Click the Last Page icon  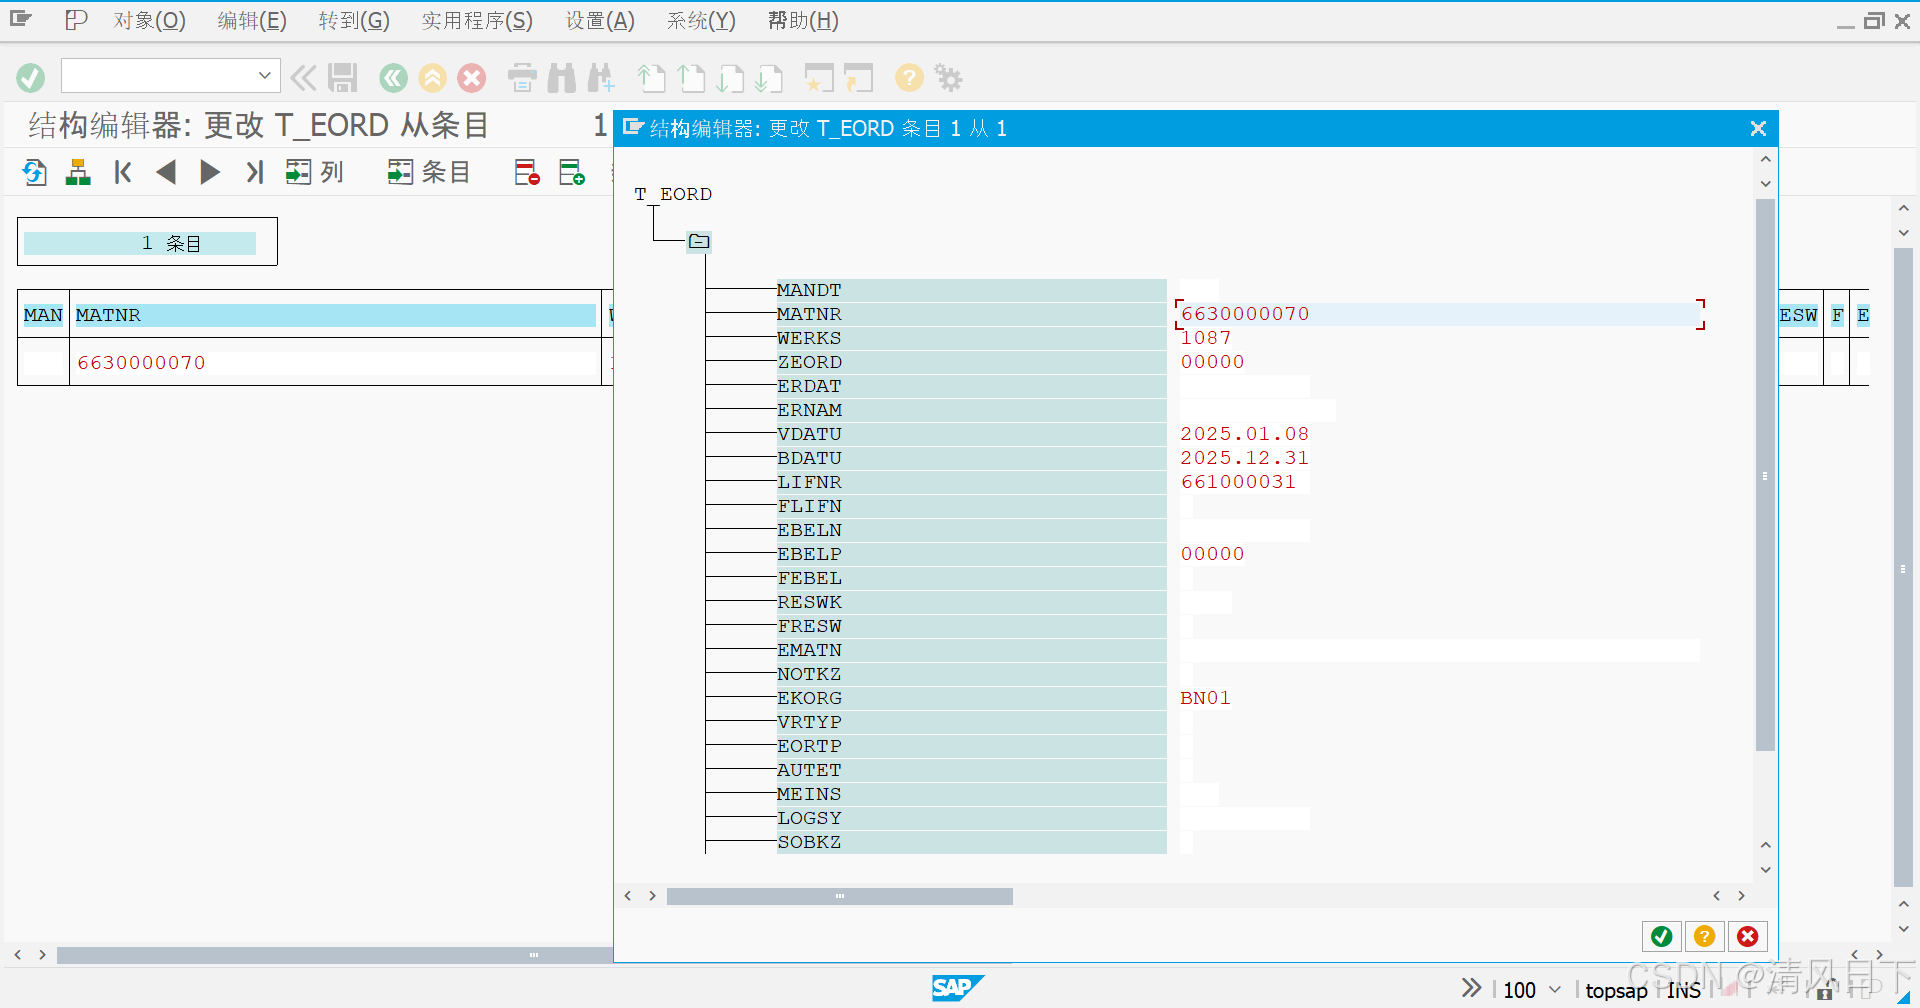coord(769,77)
